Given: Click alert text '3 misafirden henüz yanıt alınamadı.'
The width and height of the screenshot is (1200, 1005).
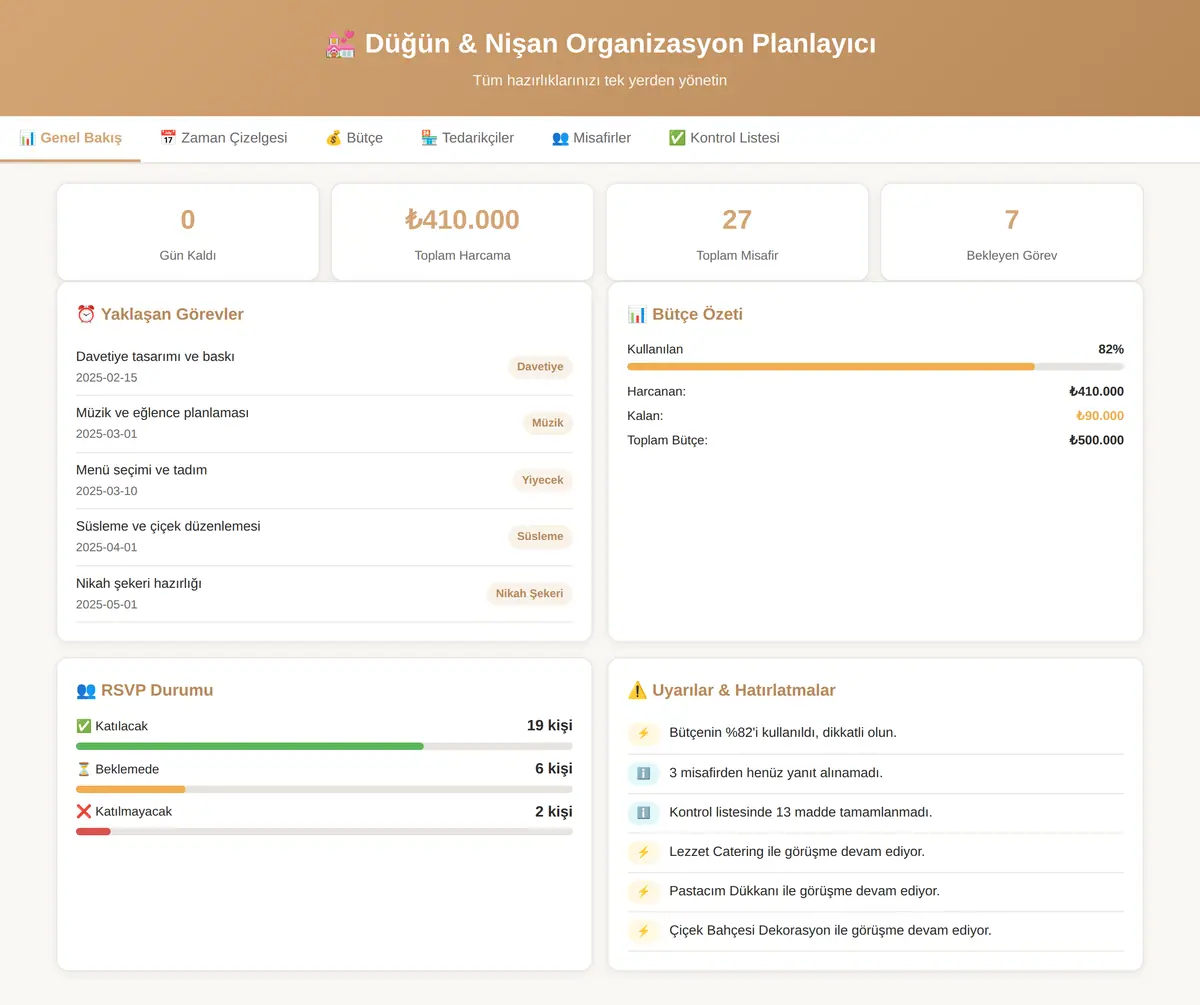Looking at the screenshot, I should (776, 773).
